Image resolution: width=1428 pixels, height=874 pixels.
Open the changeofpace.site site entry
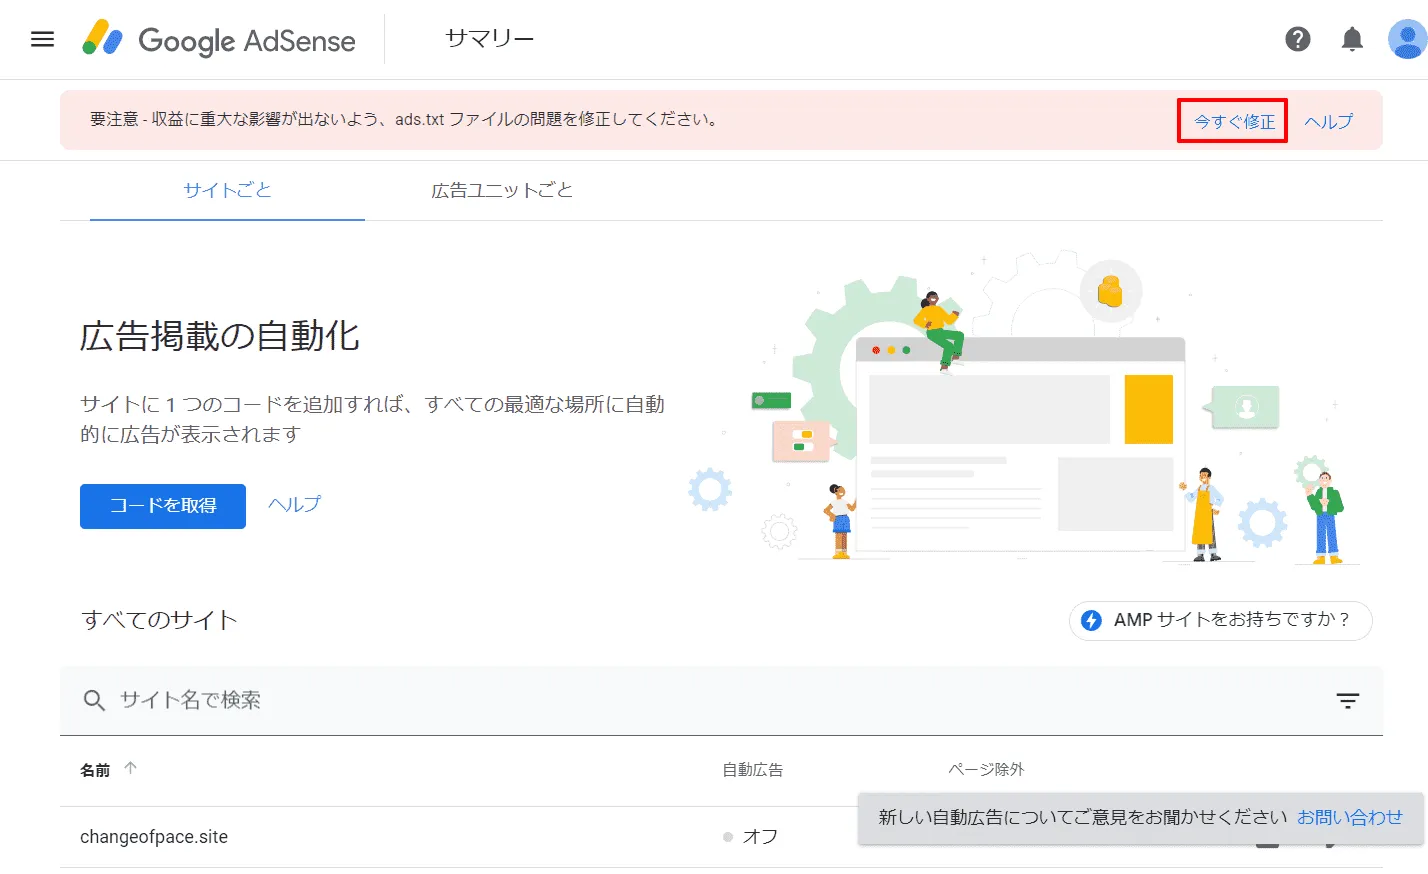pyautogui.click(x=154, y=836)
